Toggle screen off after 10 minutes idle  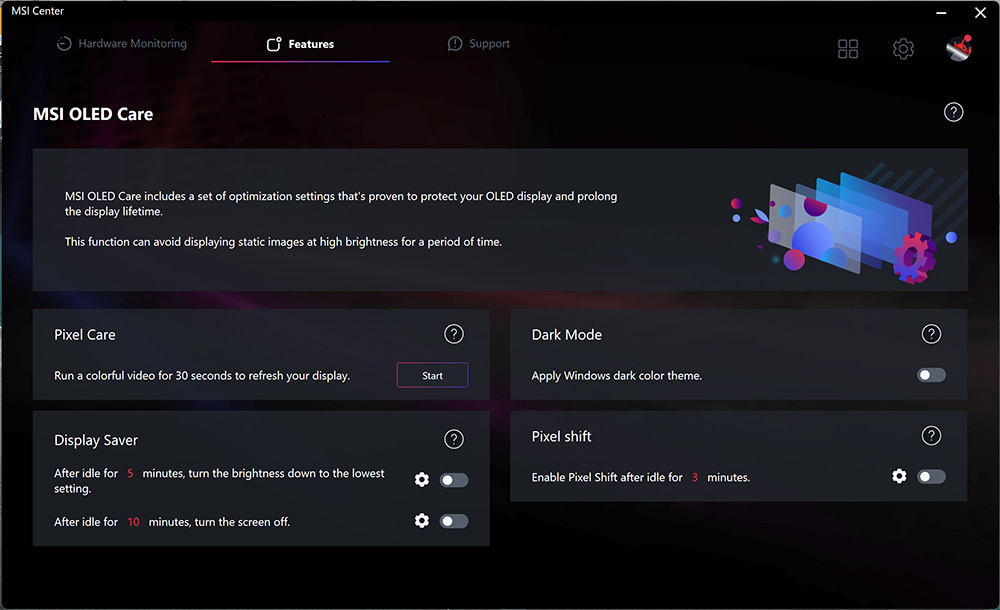click(454, 521)
